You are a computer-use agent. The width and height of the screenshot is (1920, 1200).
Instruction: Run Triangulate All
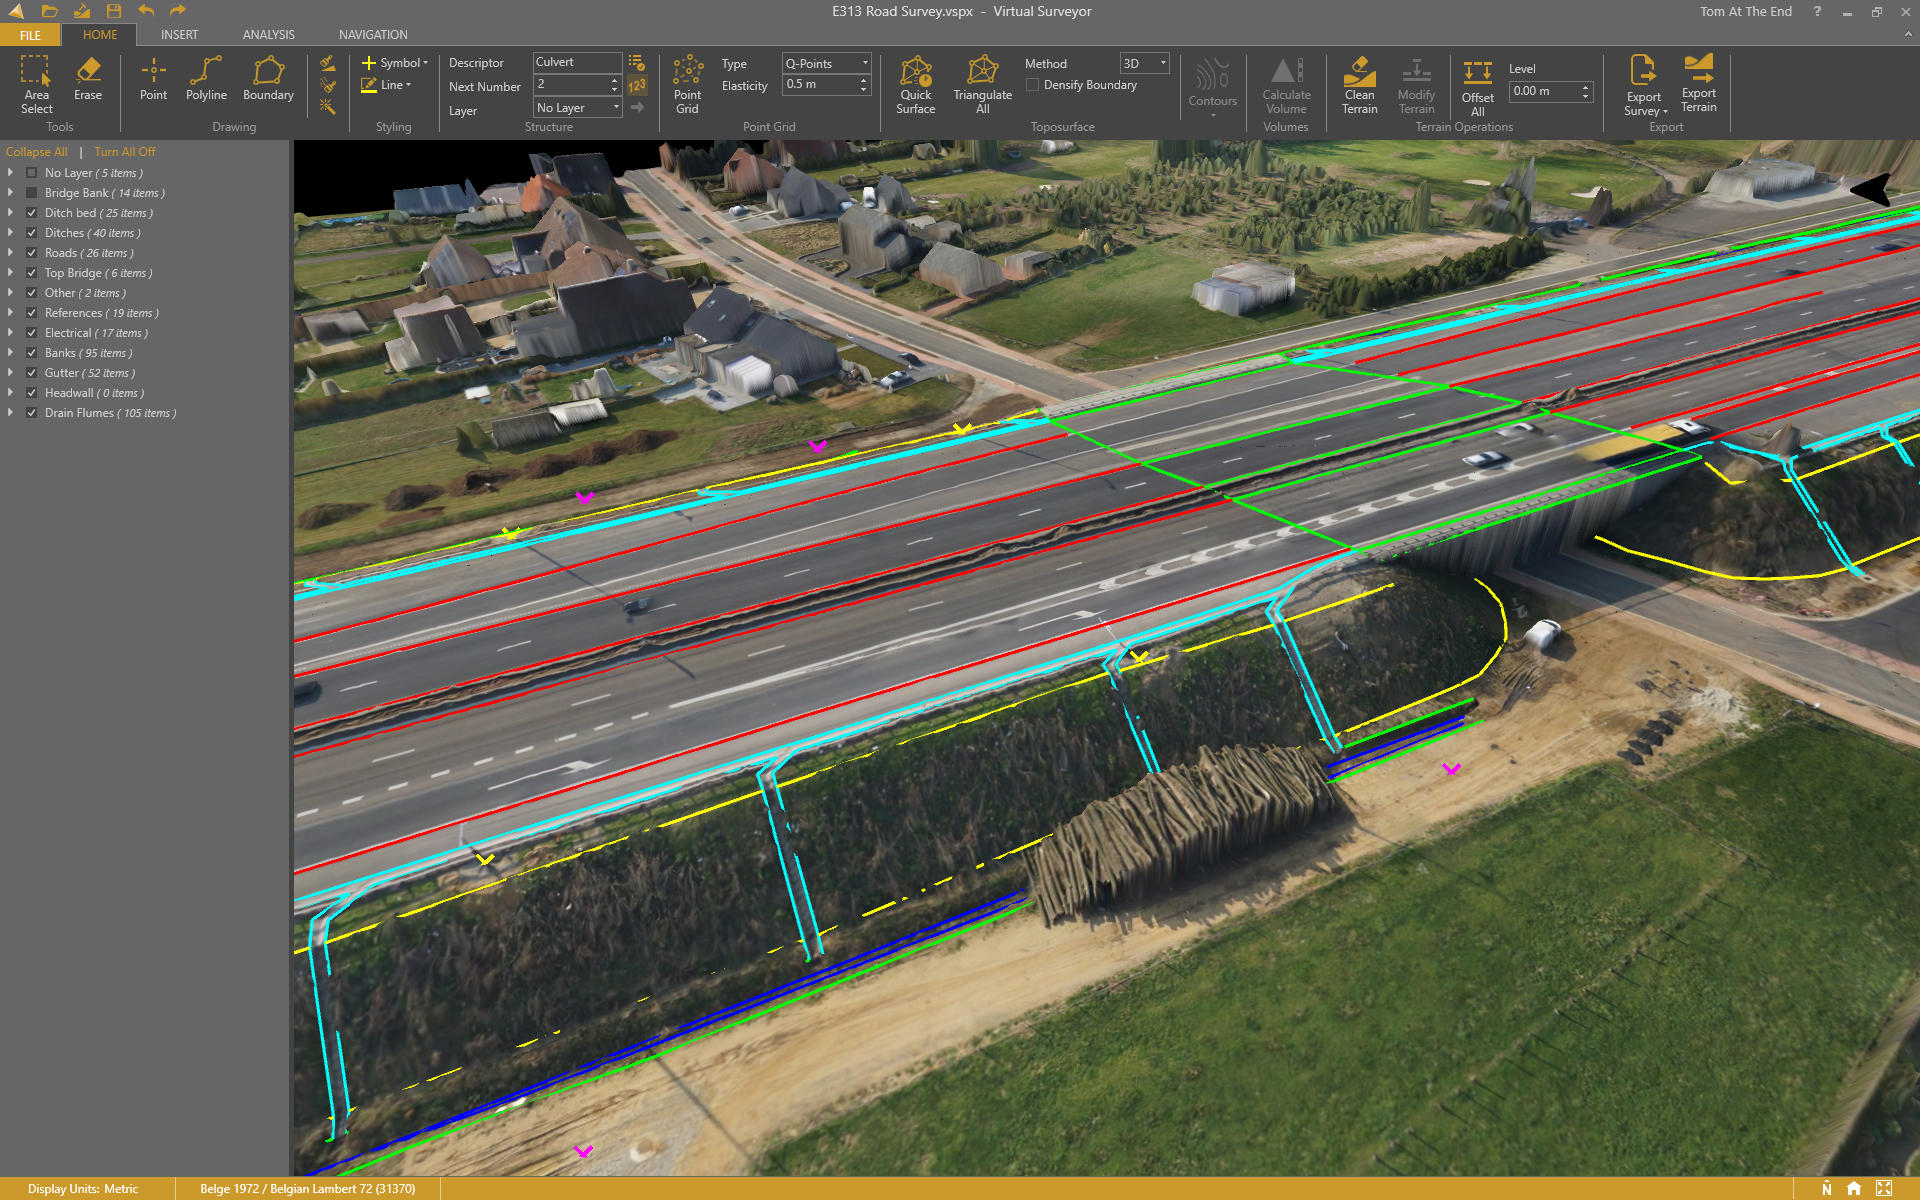(x=982, y=85)
